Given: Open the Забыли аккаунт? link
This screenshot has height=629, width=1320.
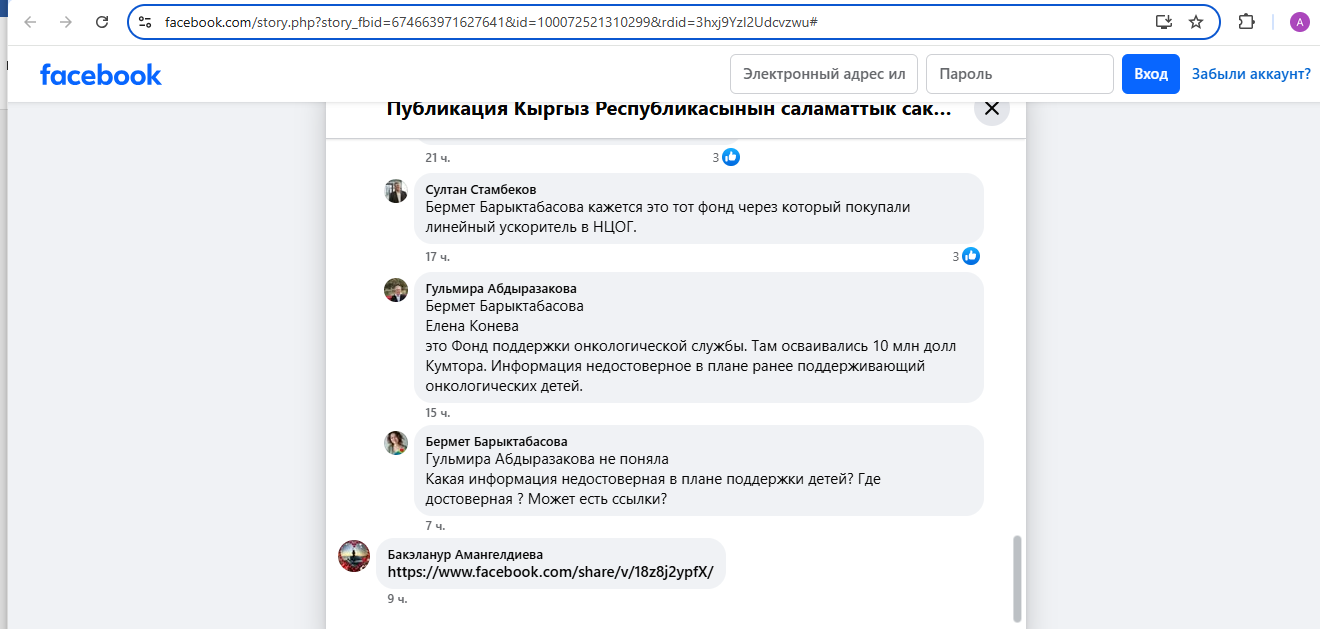Looking at the screenshot, I should tap(1251, 74).
